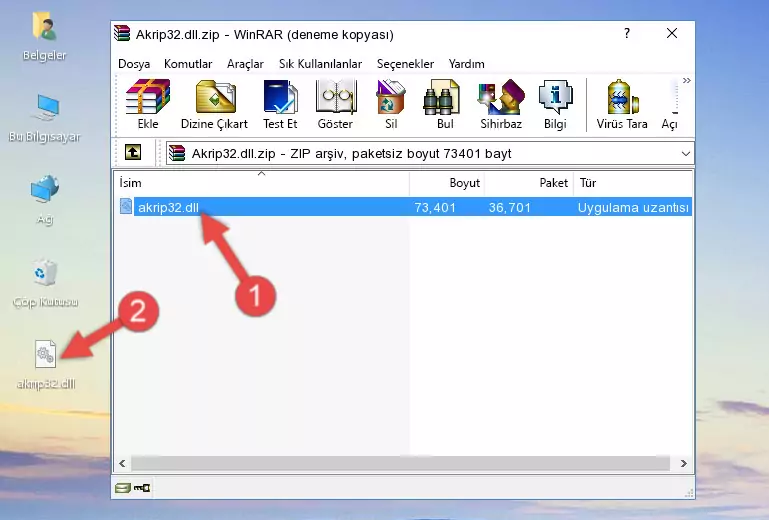This screenshot has height=520, width=769.
Task: Click the Sil delete icon
Action: (391, 104)
